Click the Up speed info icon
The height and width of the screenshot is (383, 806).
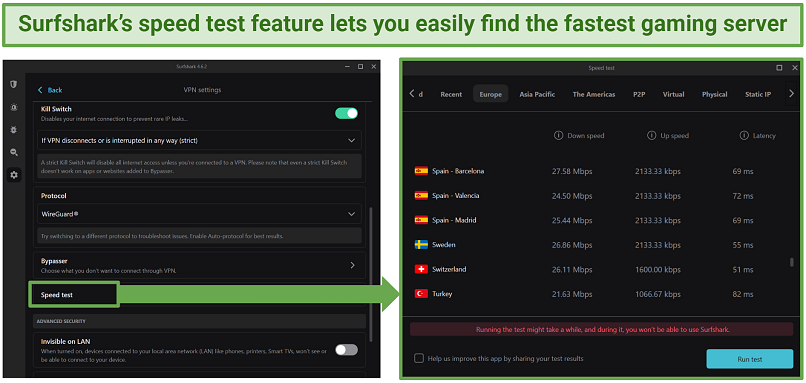pos(651,136)
